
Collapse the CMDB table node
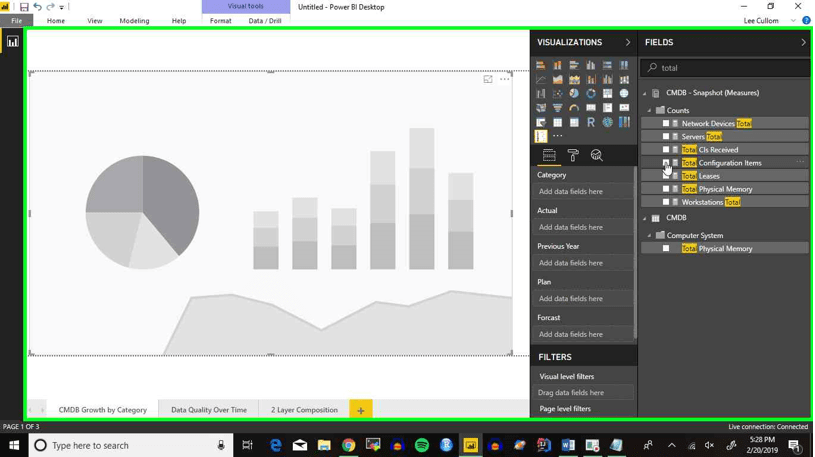pyautogui.click(x=645, y=218)
